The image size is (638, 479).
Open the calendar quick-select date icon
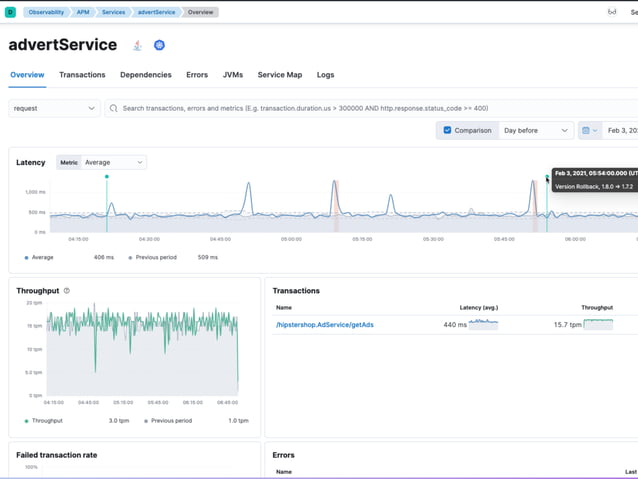[588, 130]
